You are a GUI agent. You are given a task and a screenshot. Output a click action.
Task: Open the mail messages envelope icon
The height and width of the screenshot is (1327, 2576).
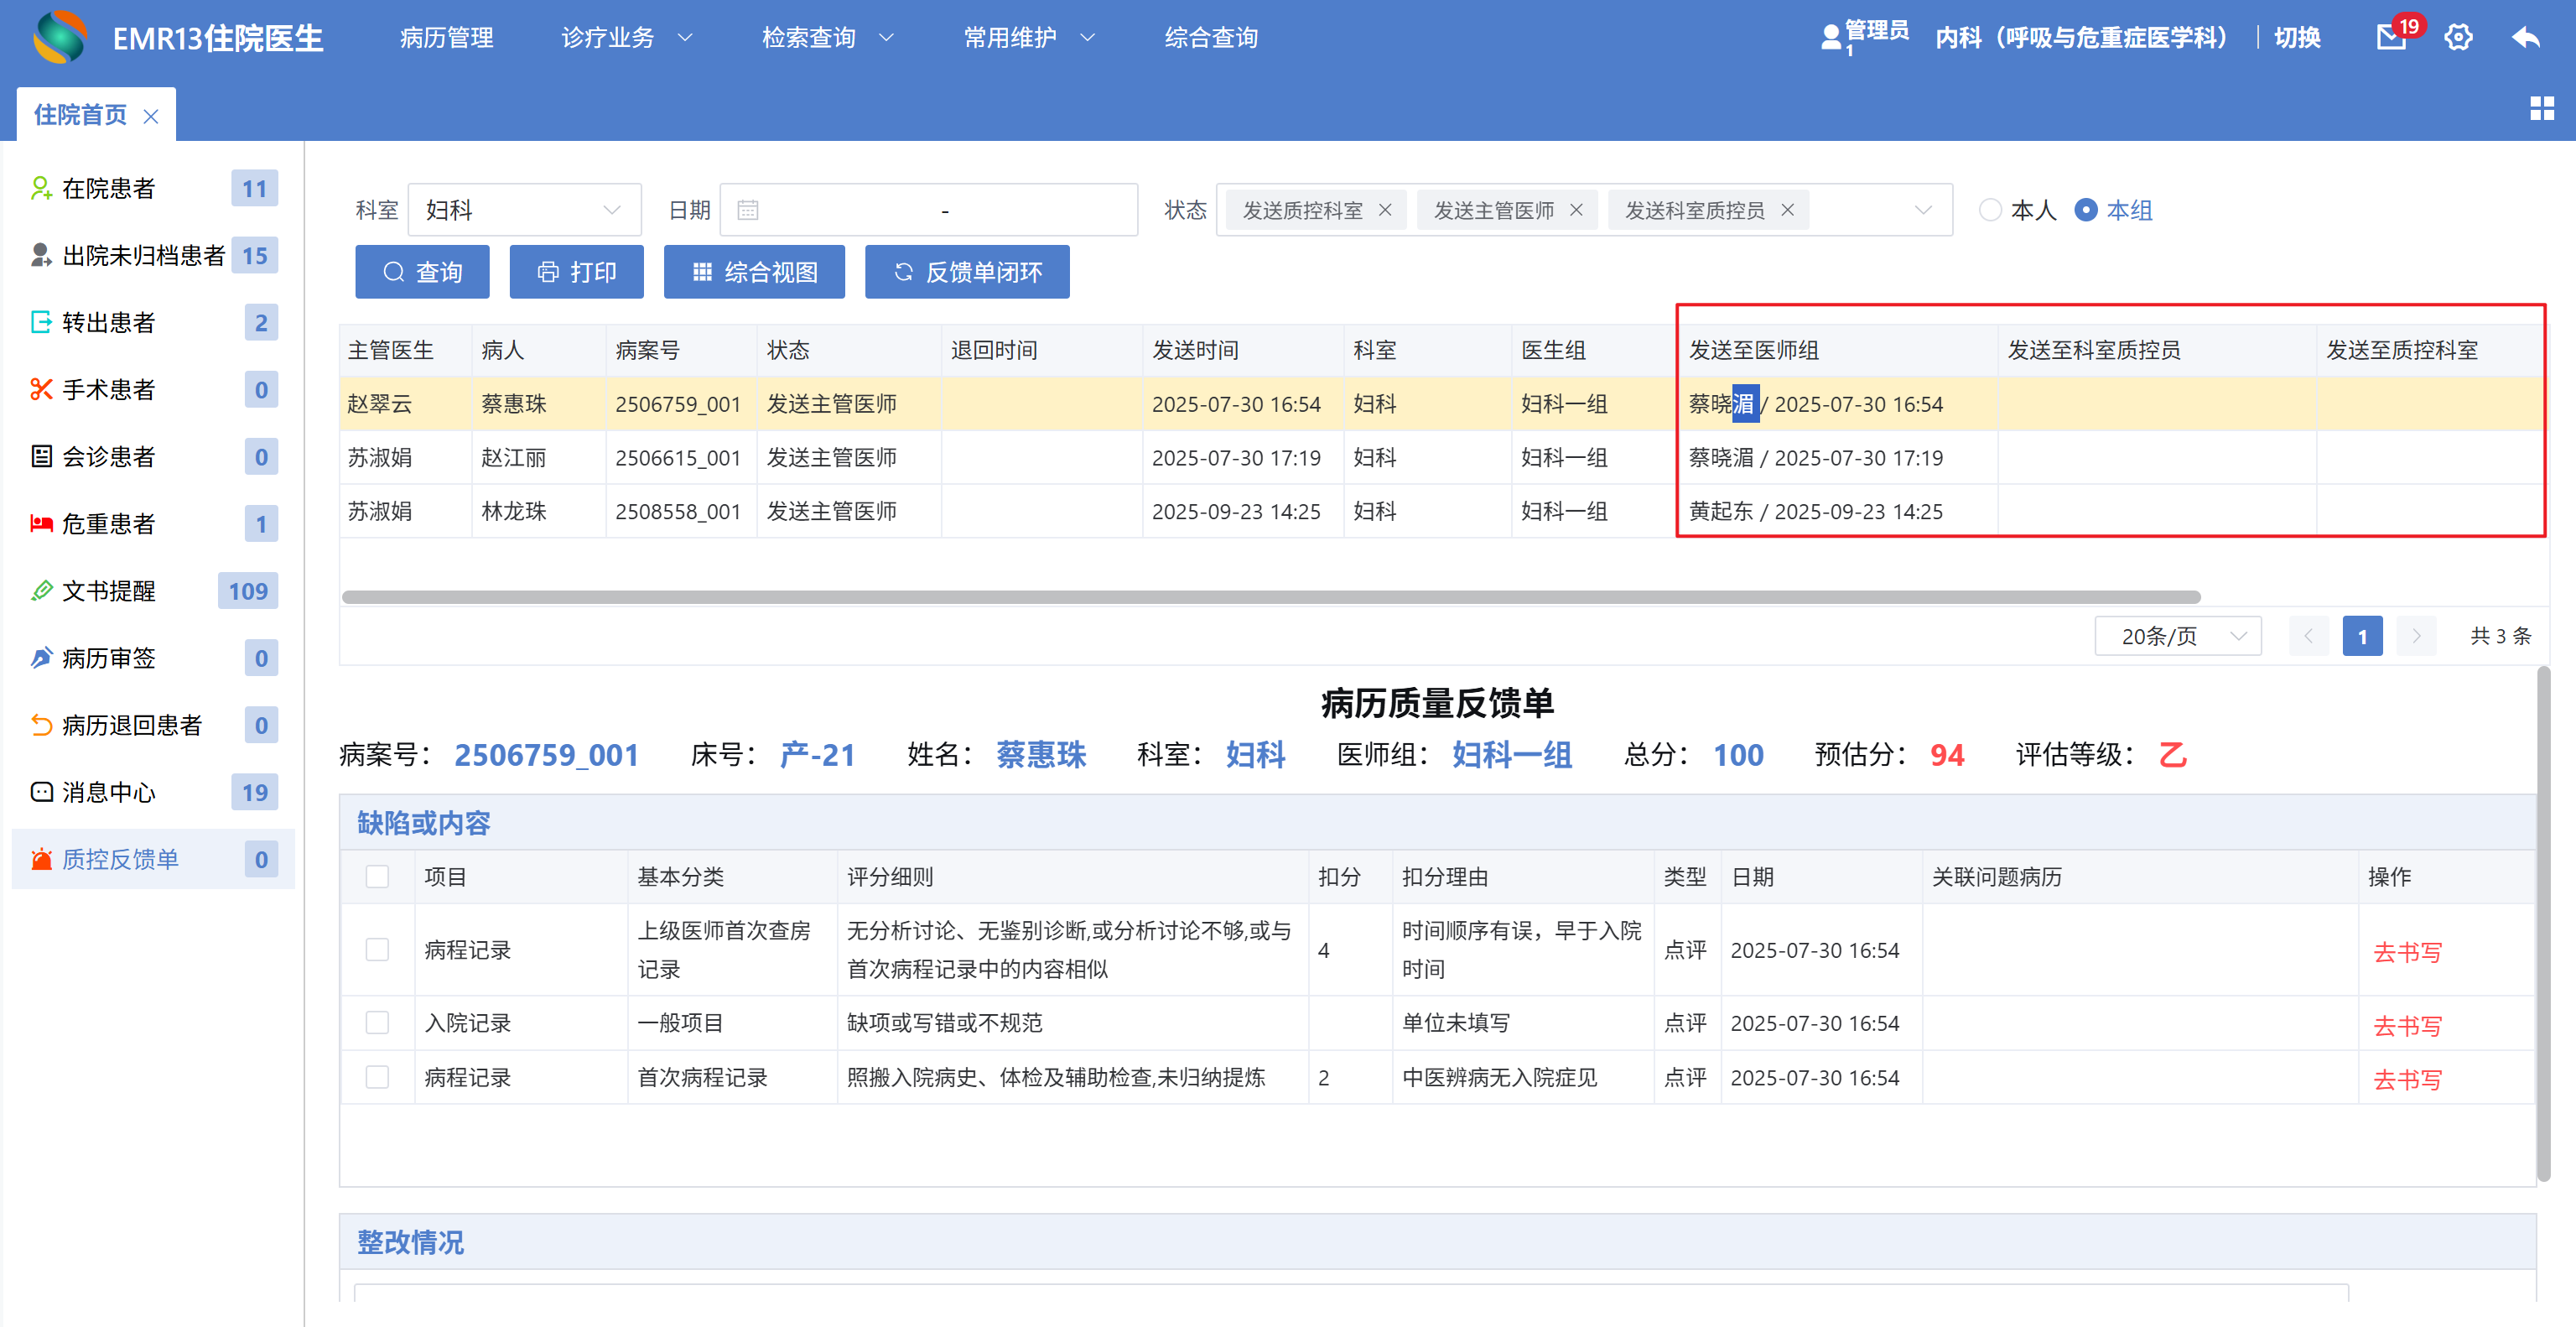[2391, 38]
